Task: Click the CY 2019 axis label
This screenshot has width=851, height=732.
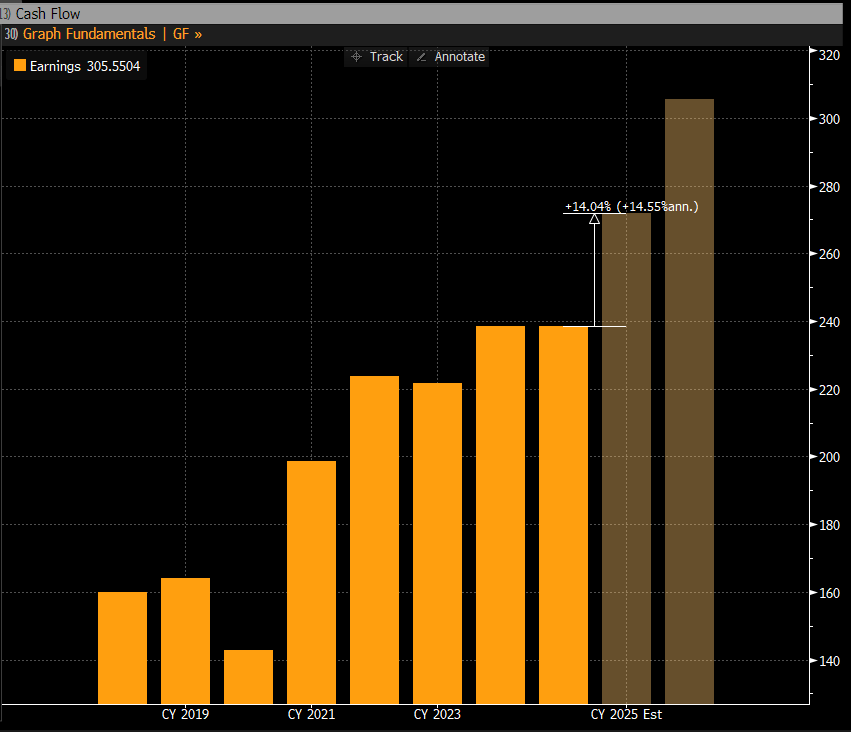Action: point(185,715)
